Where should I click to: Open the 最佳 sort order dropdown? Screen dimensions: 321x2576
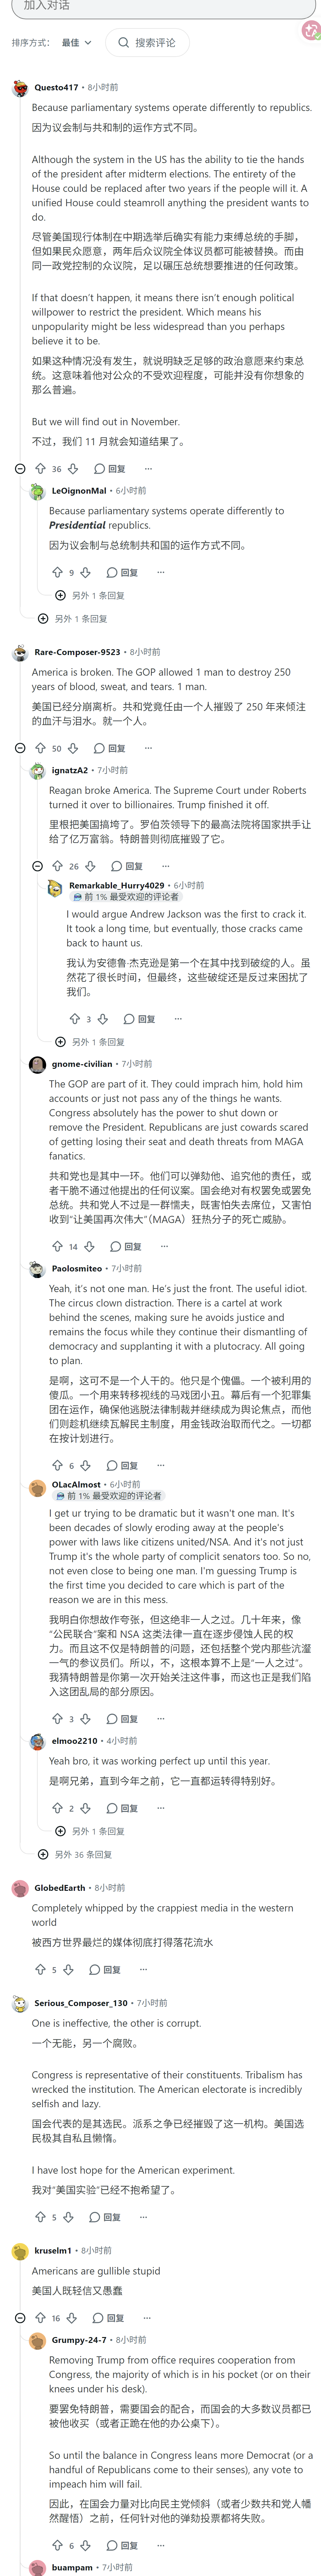(x=76, y=43)
